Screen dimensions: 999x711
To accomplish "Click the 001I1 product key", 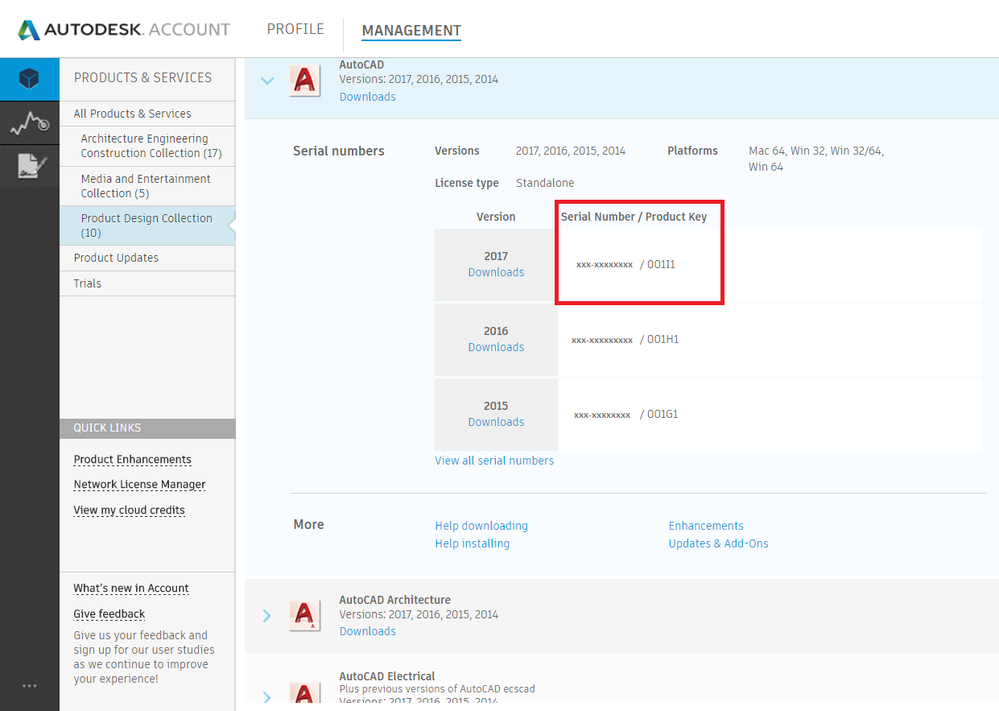I will tap(661, 264).
